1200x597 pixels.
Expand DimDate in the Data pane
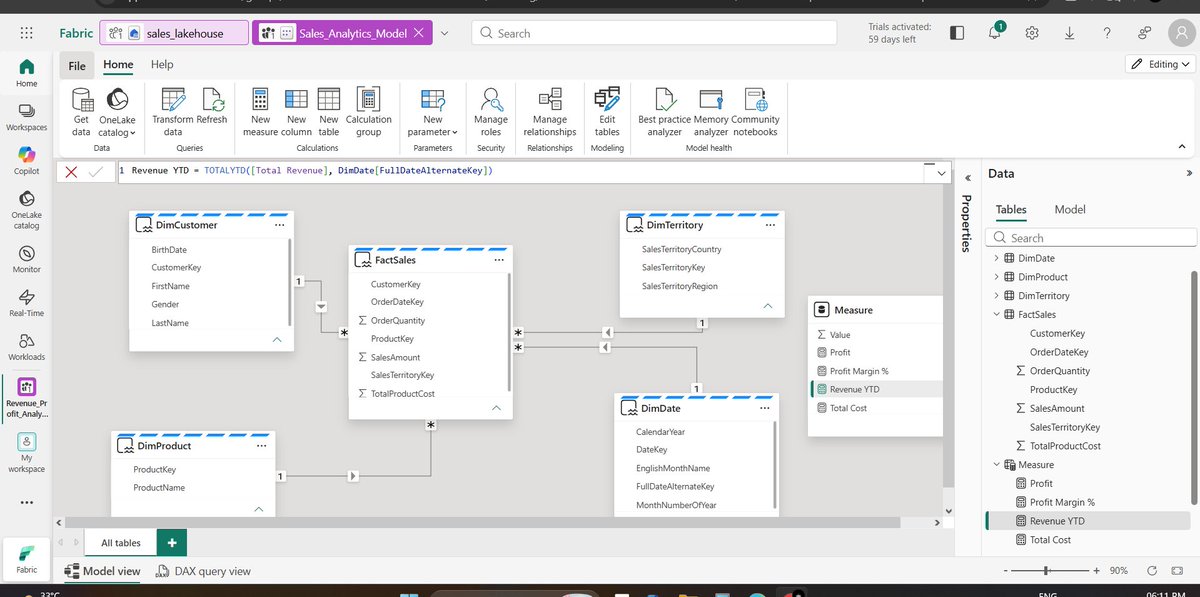(996, 258)
